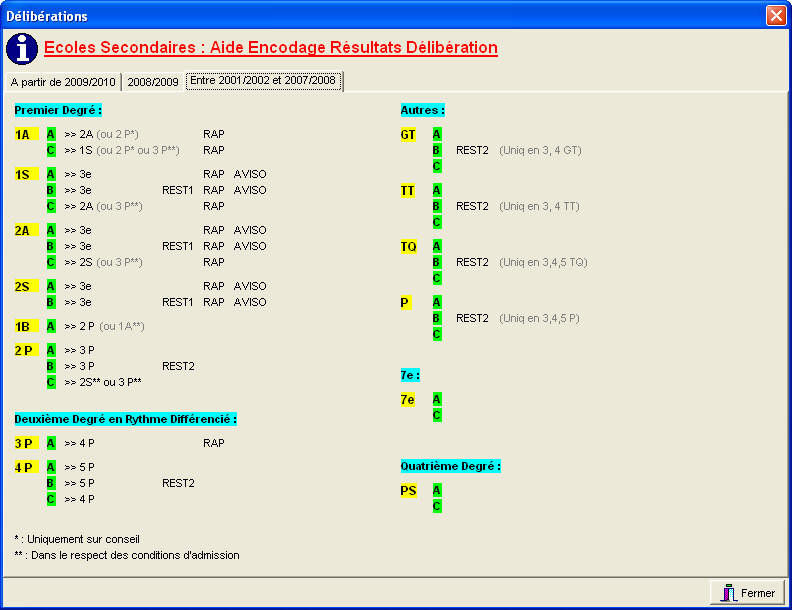Open the 'A partir de 2009/2010' tab
This screenshot has height=610, width=792.
pos(63,82)
